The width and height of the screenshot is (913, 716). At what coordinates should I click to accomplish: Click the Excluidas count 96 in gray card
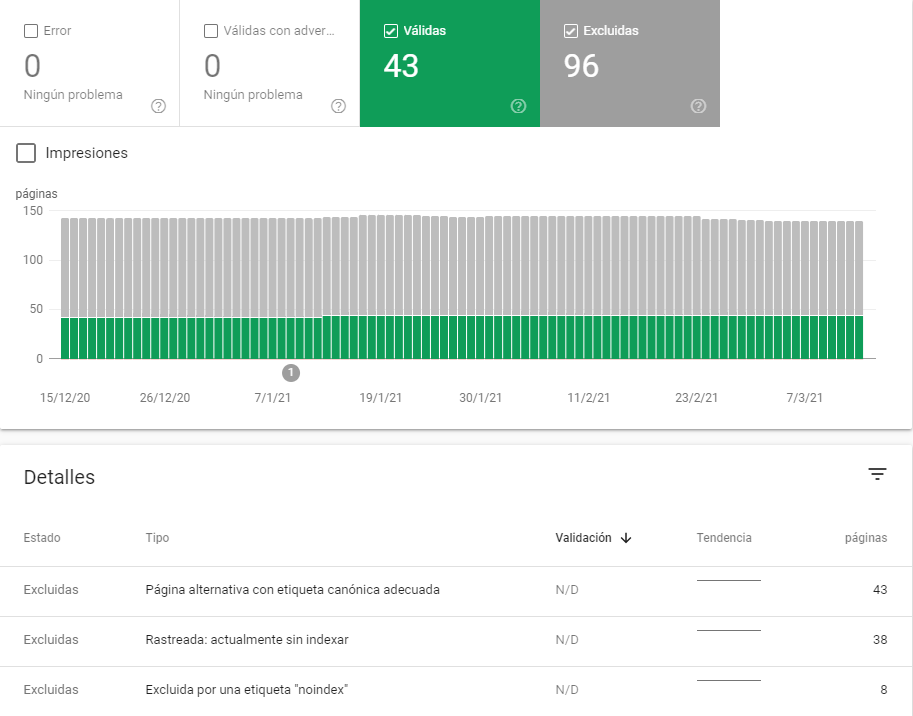tap(581, 66)
